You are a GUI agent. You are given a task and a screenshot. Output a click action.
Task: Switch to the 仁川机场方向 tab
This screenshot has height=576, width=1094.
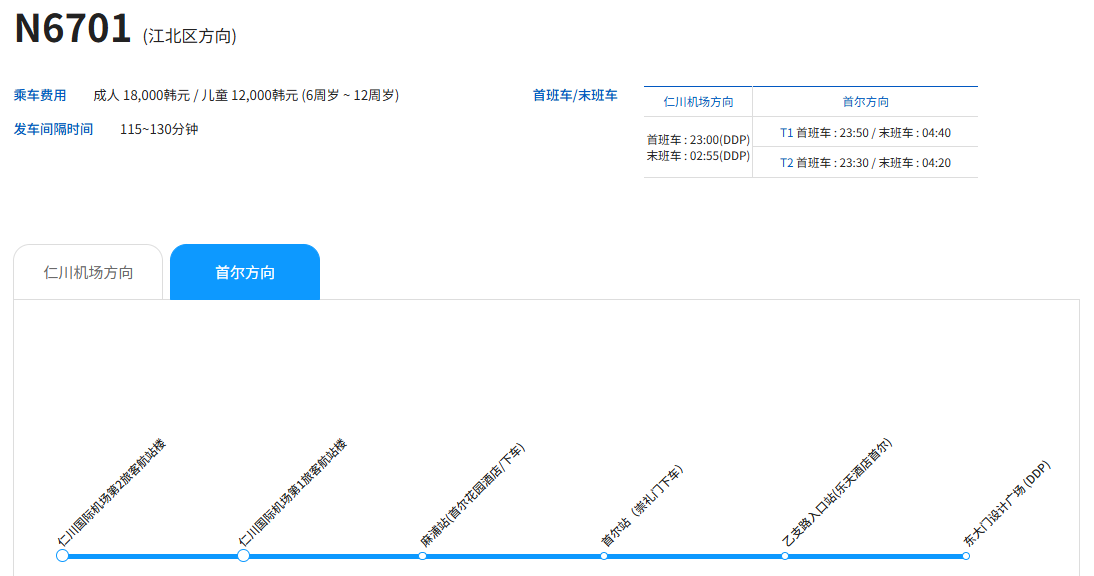[88, 272]
